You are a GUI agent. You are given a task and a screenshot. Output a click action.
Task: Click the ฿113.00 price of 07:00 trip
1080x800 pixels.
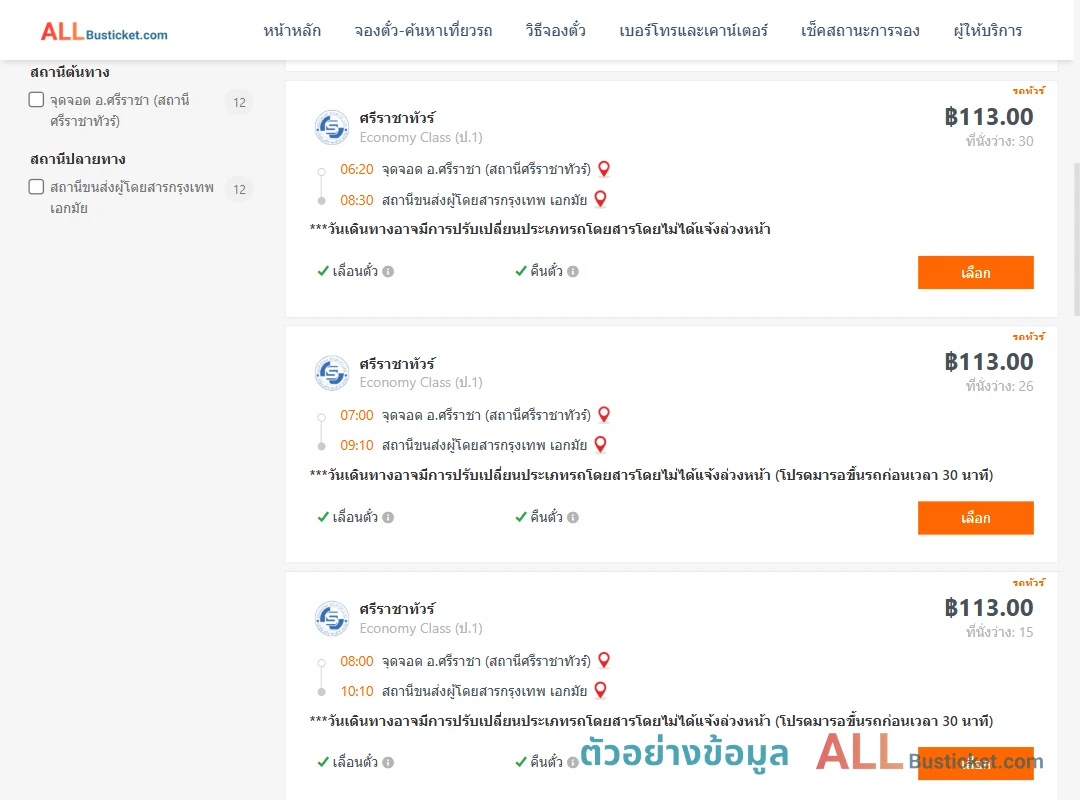click(x=989, y=362)
